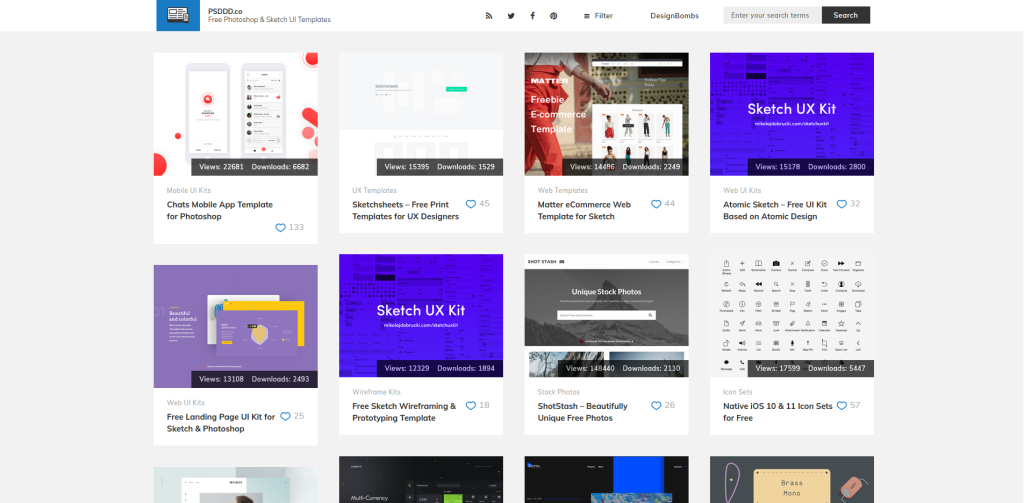Like the Native iOS Icon Sets post
Screen dimensions: 1024x503
pos(841,406)
